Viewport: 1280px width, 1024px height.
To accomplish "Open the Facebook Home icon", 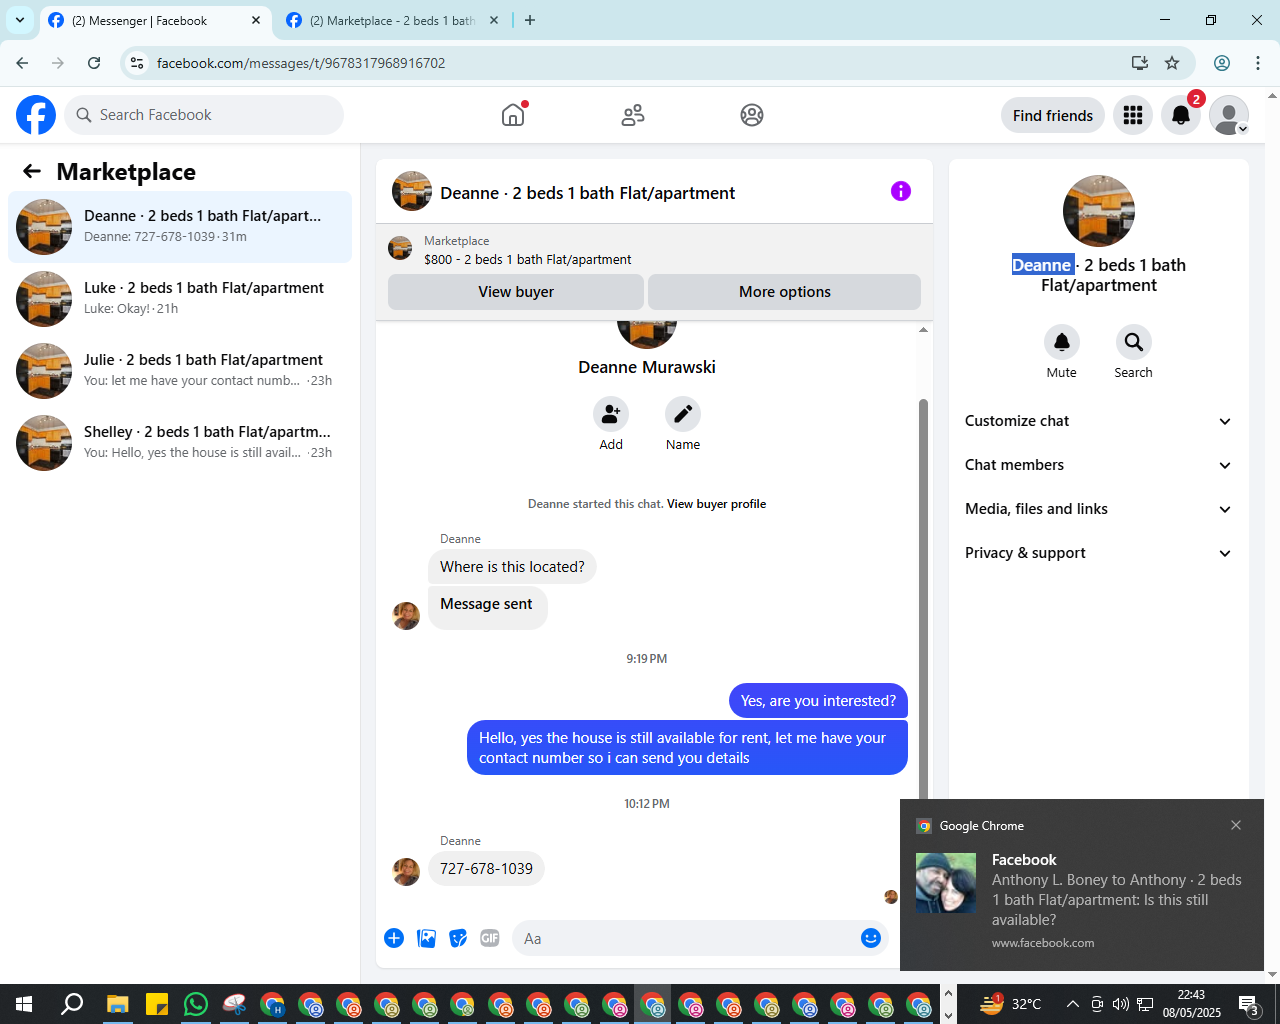I will [x=513, y=115].
